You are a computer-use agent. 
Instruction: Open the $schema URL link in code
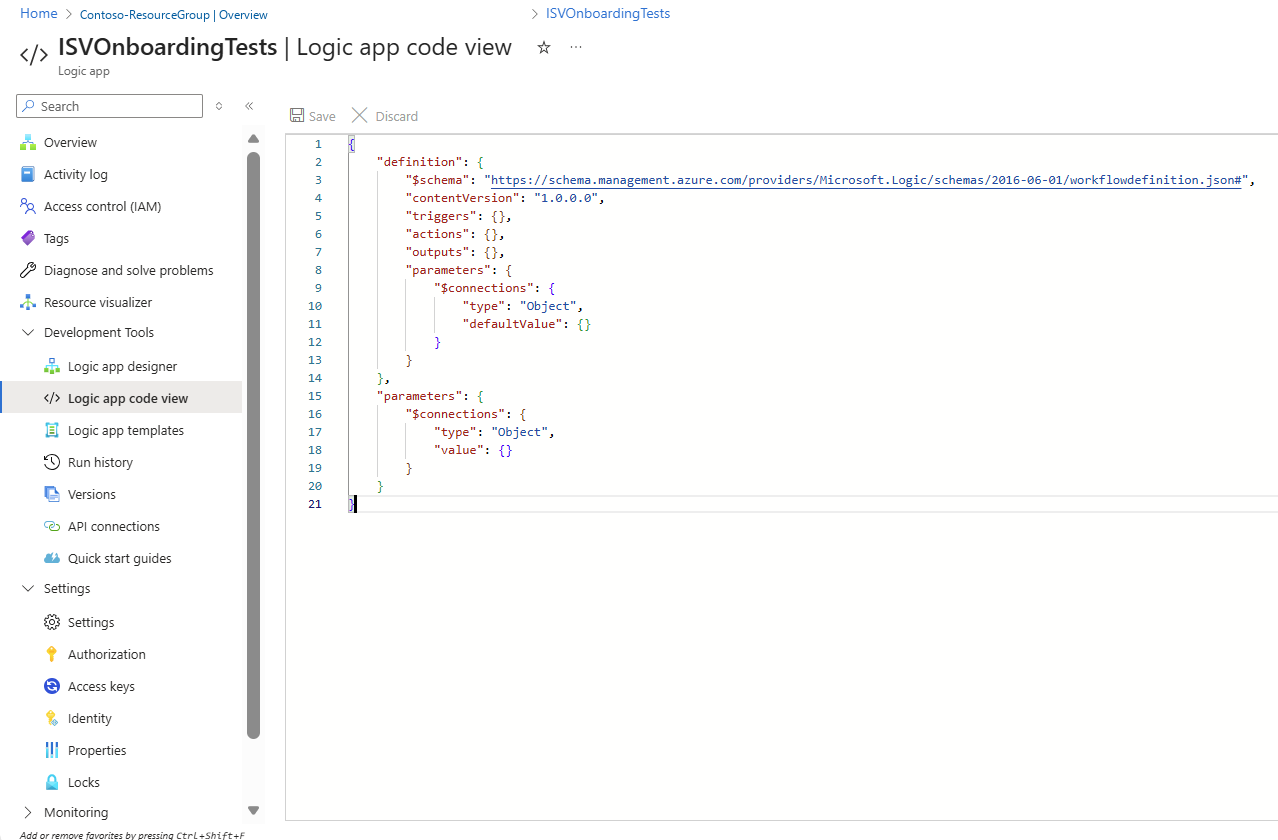click(x=864, y=180)
